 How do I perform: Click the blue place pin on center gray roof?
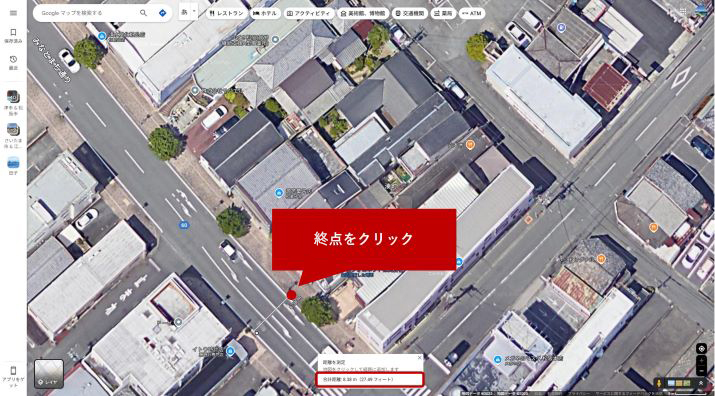(x=279, y=193)
